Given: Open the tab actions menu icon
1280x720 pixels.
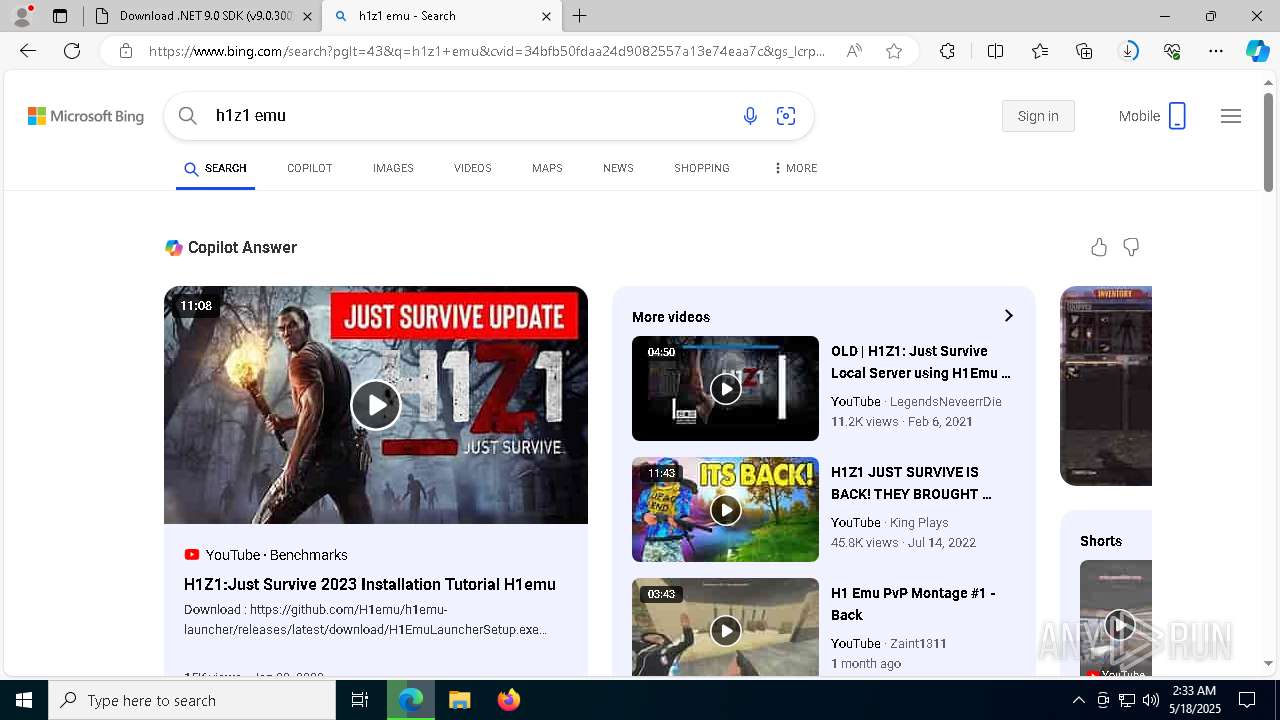Looking at the screenshot, I should click(60, 16).
